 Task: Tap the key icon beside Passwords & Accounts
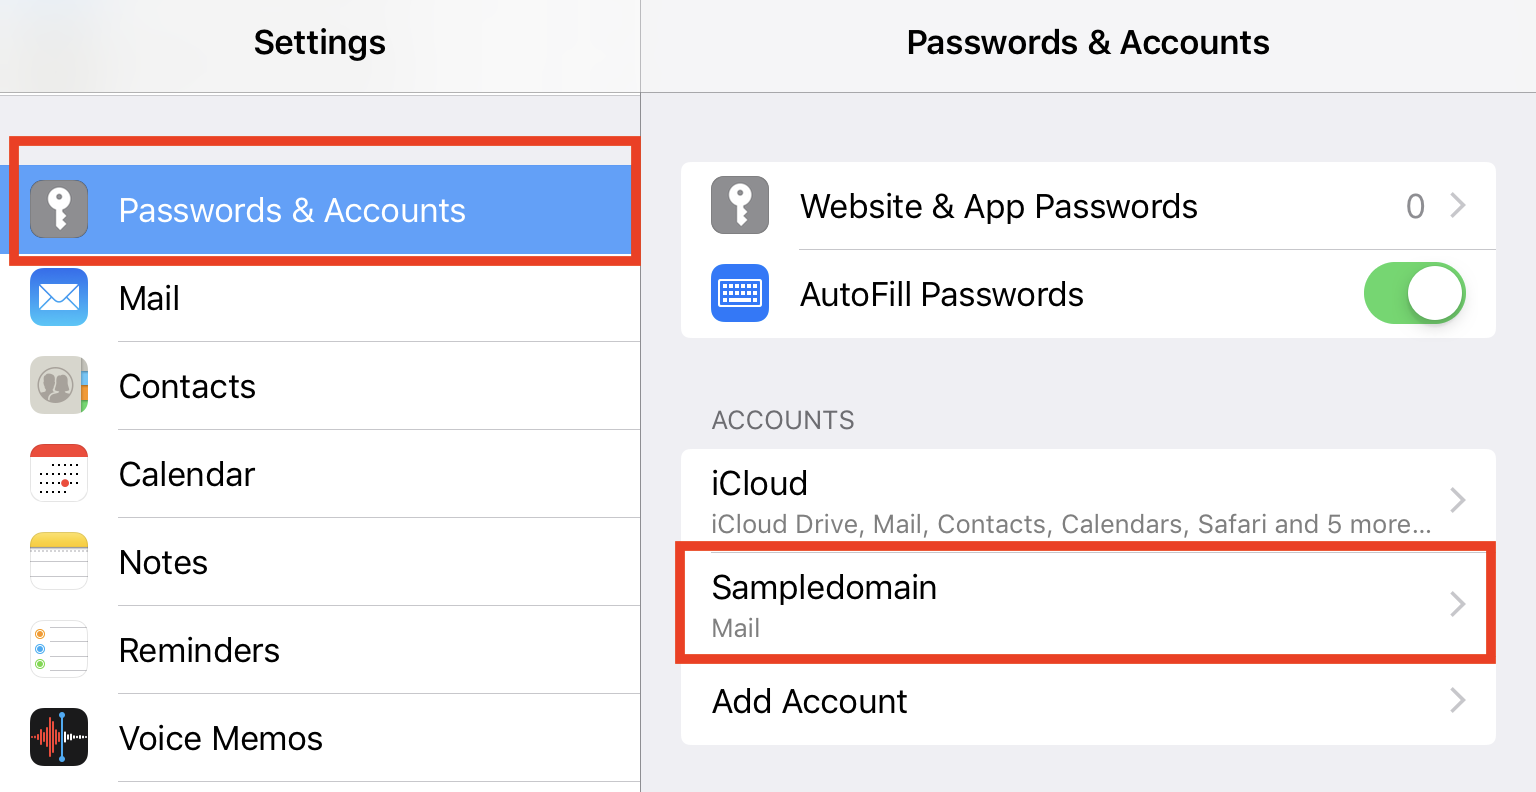click(59, 209)
